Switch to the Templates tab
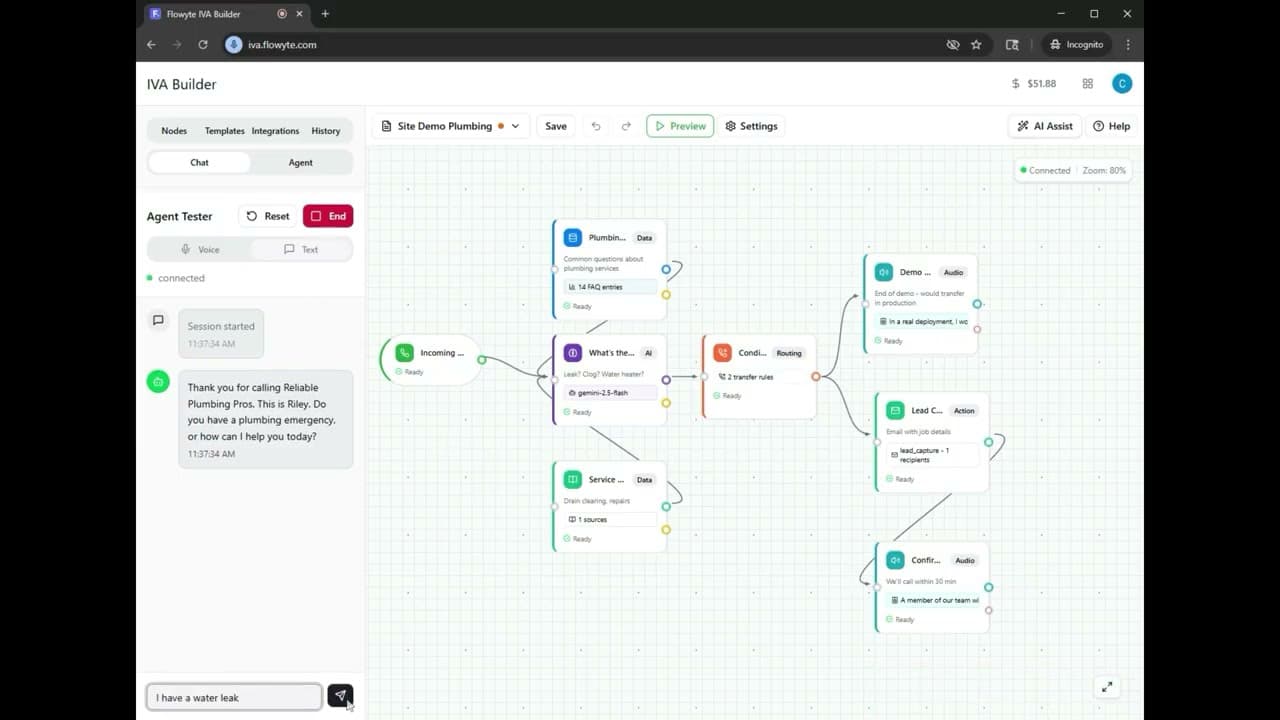 pyautogui.click(x=224, y=130)
